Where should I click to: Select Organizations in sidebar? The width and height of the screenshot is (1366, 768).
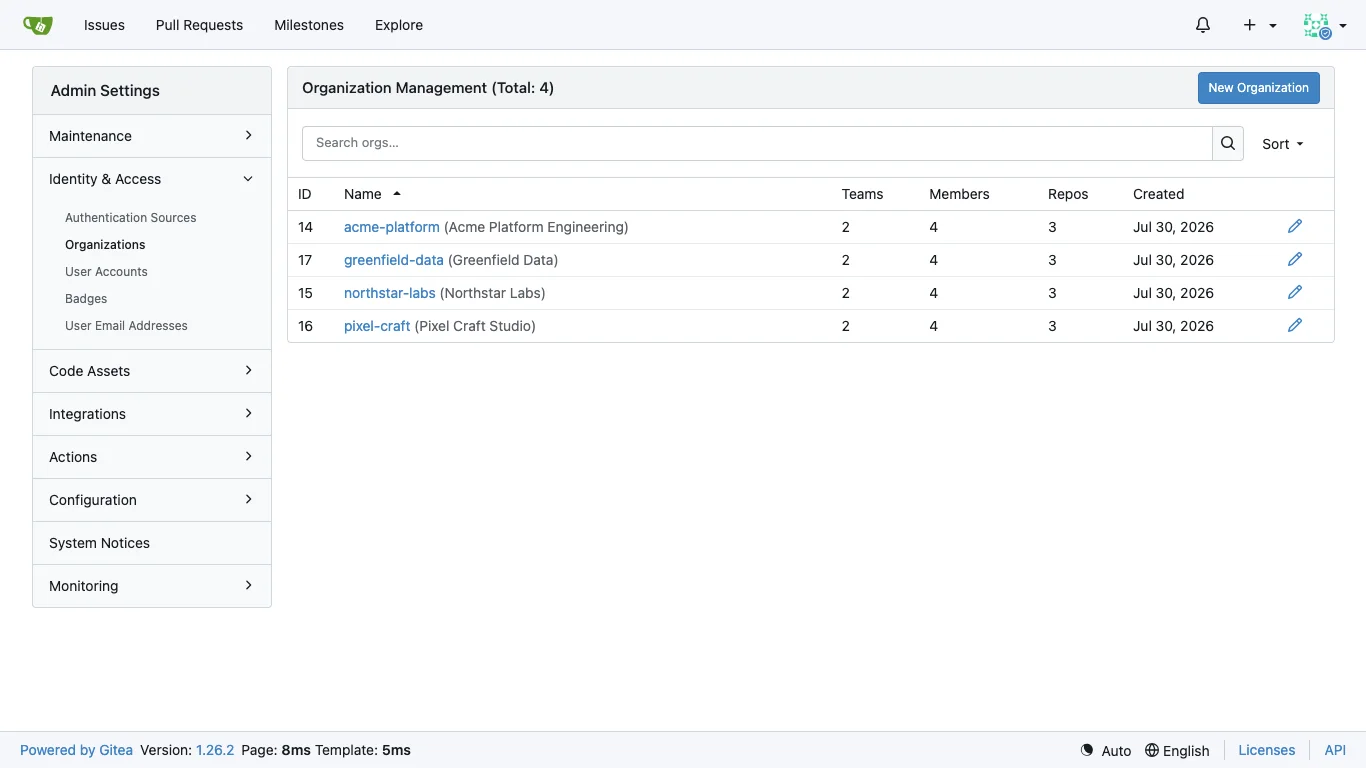tap(105, 245)
